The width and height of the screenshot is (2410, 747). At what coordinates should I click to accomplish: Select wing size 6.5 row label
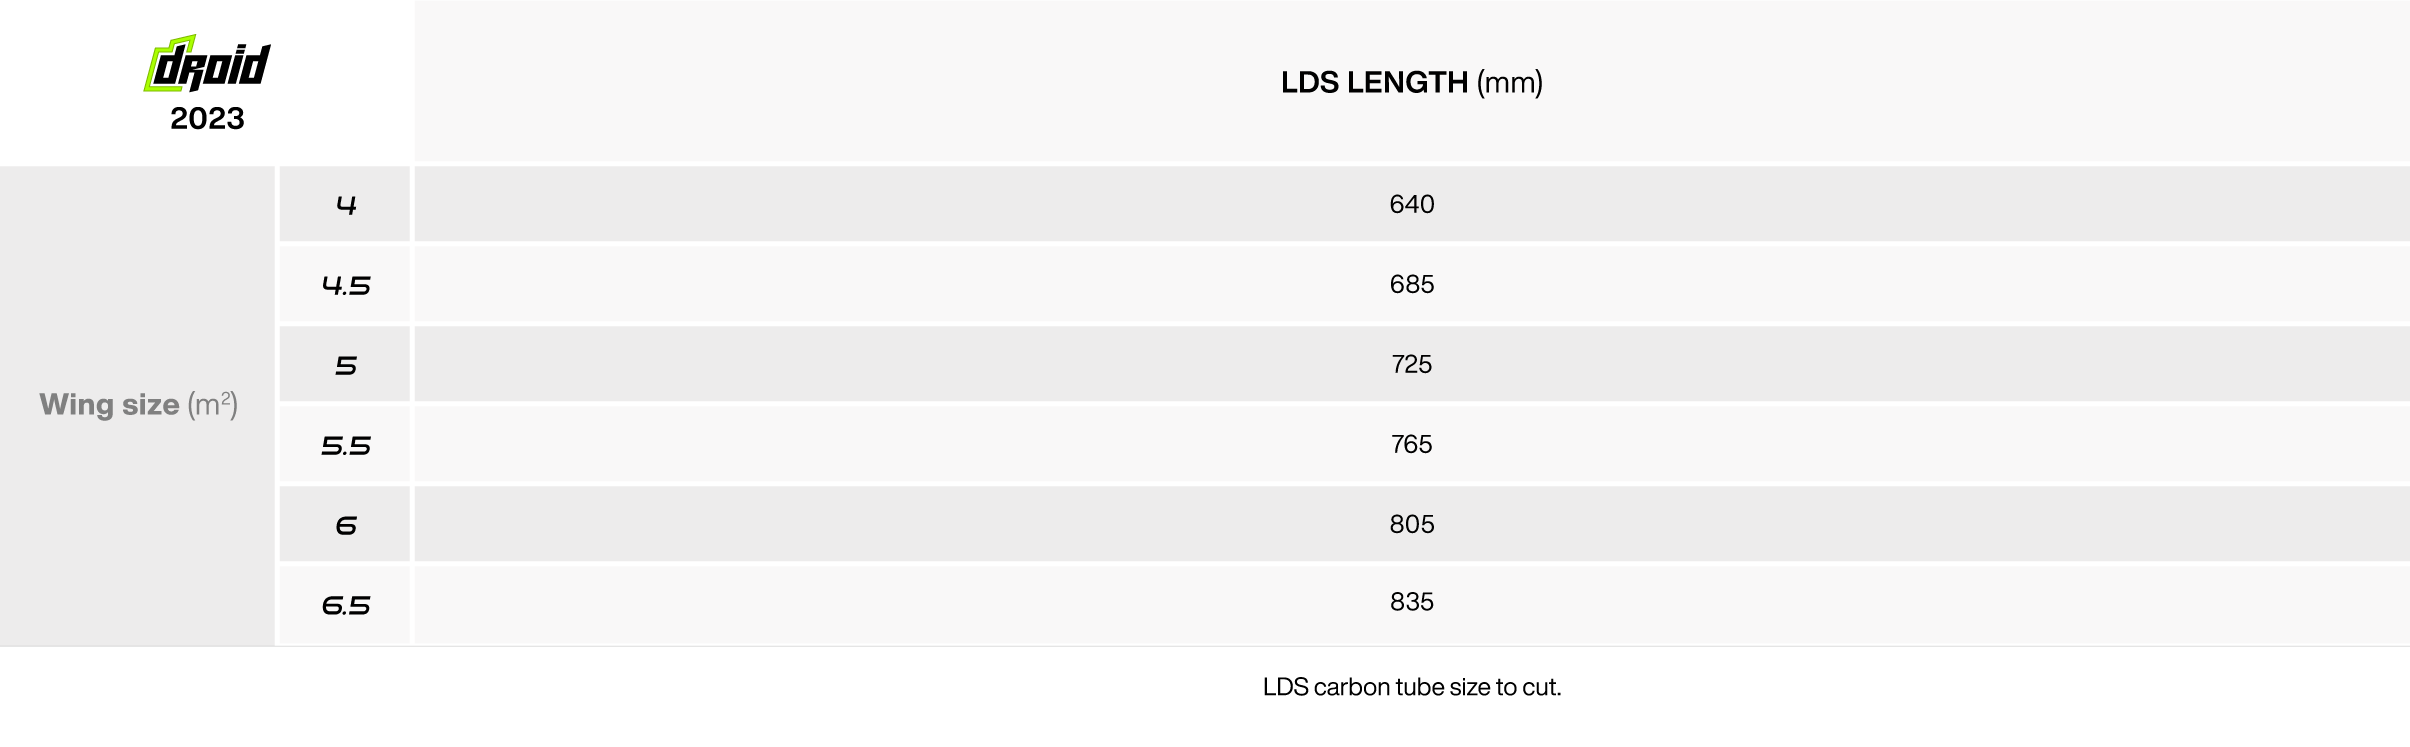click(x=346, y=606)
